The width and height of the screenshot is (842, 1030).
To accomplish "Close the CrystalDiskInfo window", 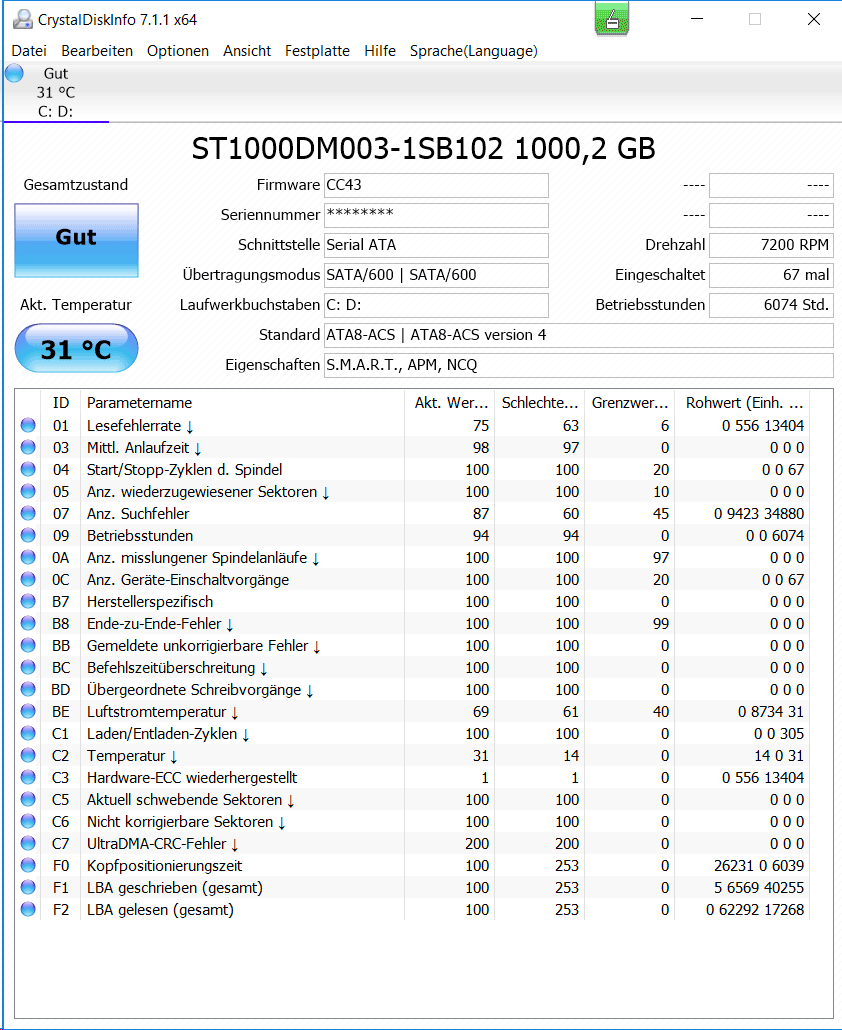I will coord(814,19).
